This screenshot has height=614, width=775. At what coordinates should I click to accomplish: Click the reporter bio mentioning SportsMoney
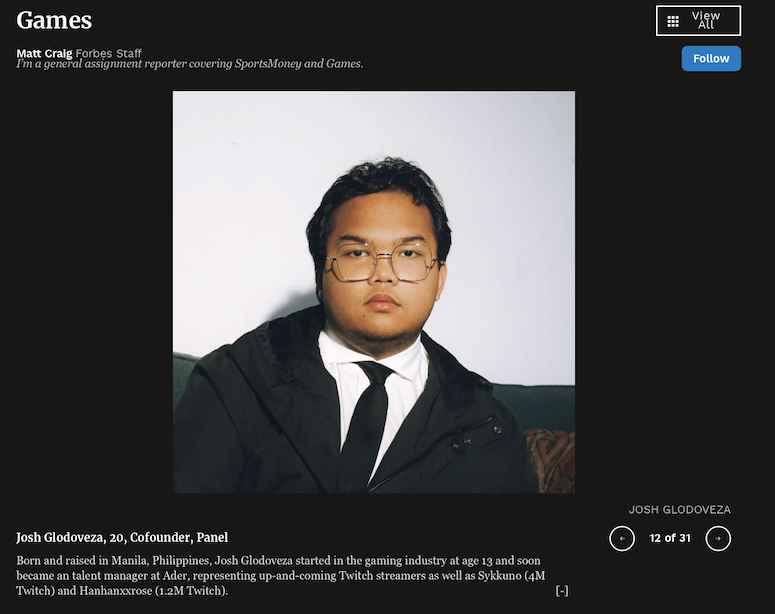pos(190,64)
